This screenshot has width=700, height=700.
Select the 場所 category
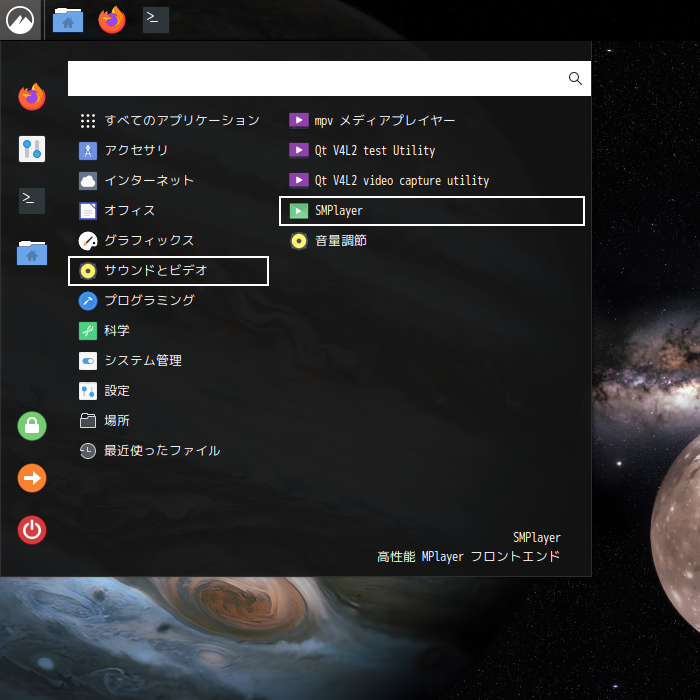tap(168, 421)
